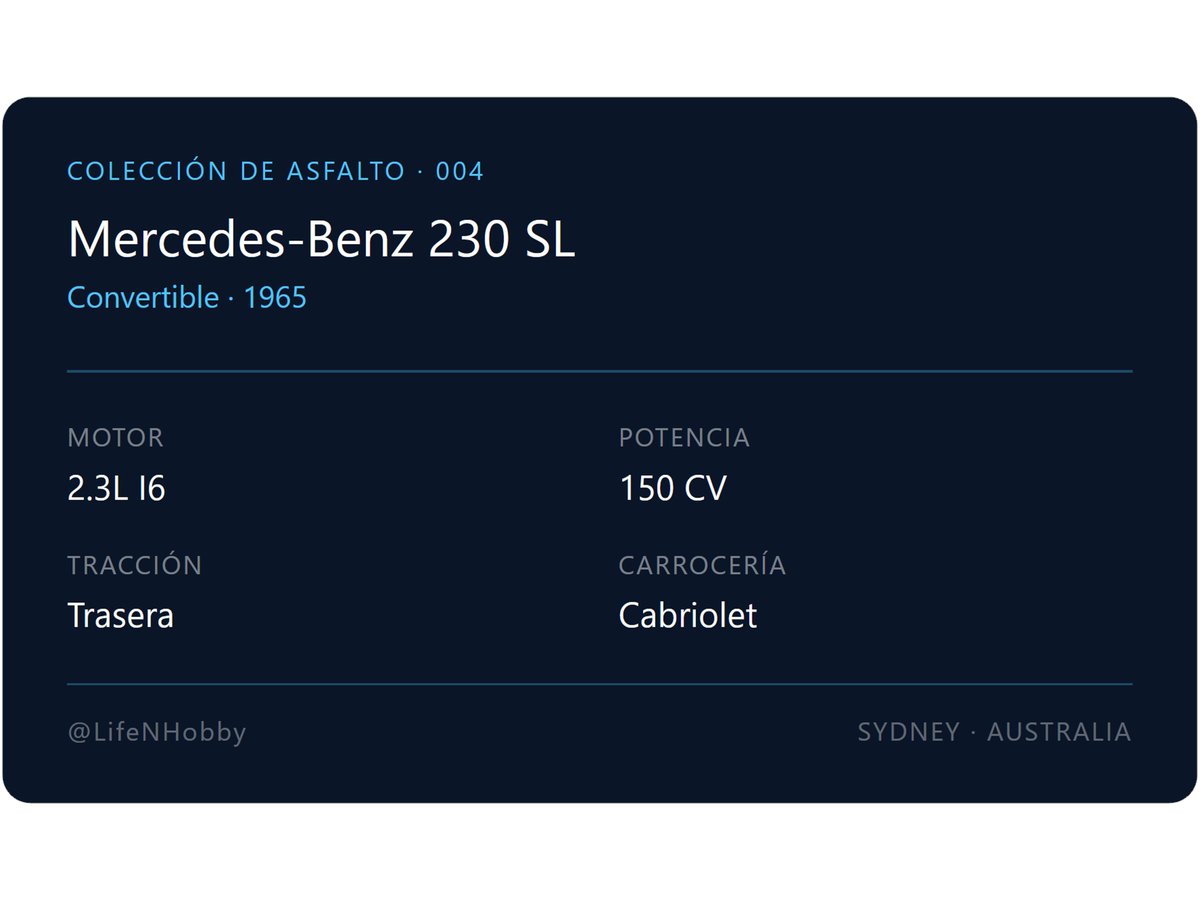Click the SYDNEY · AUSTRALIA location text

pyautogui.click(x=994, y=732)
